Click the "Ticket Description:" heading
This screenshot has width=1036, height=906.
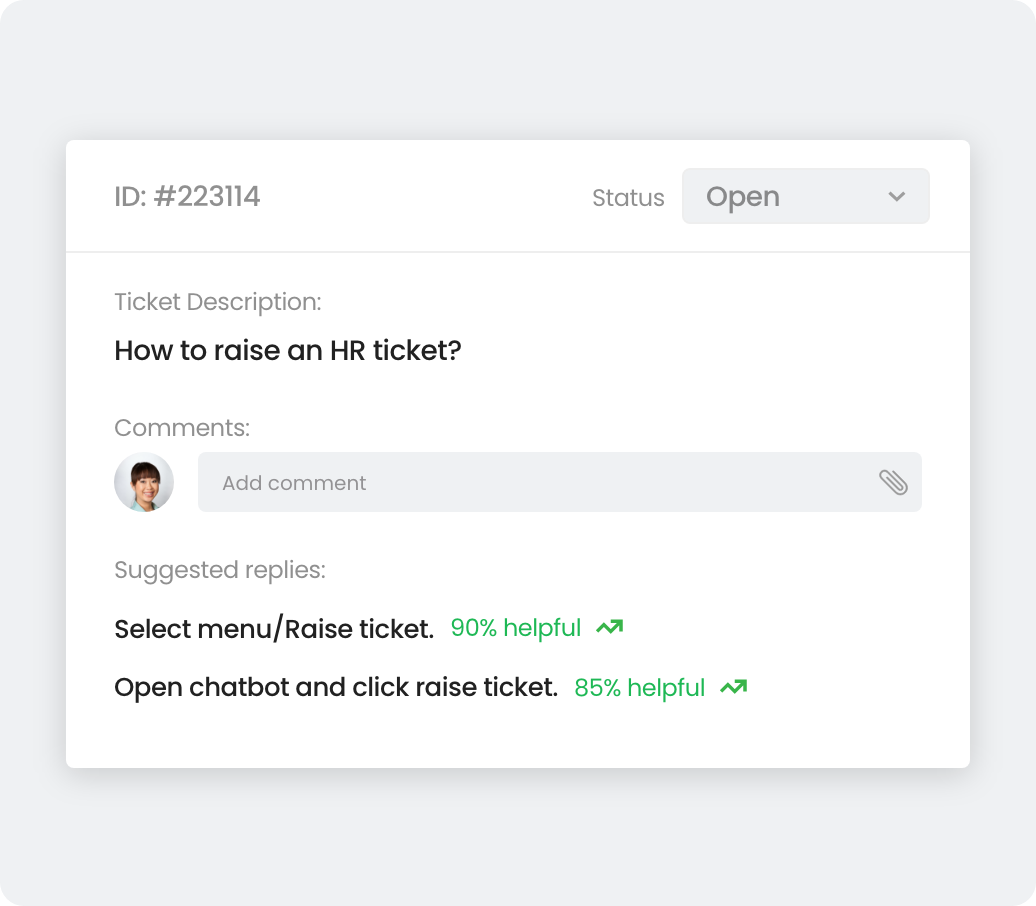218,302
